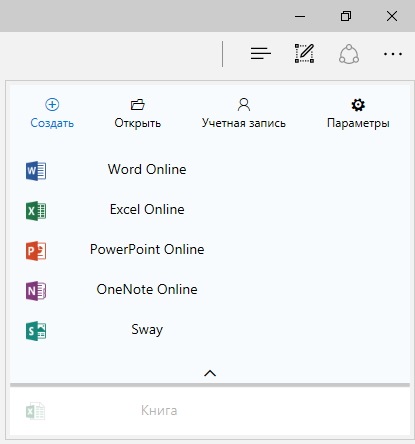Open the Edge Hub lines icon

point(261,53)
